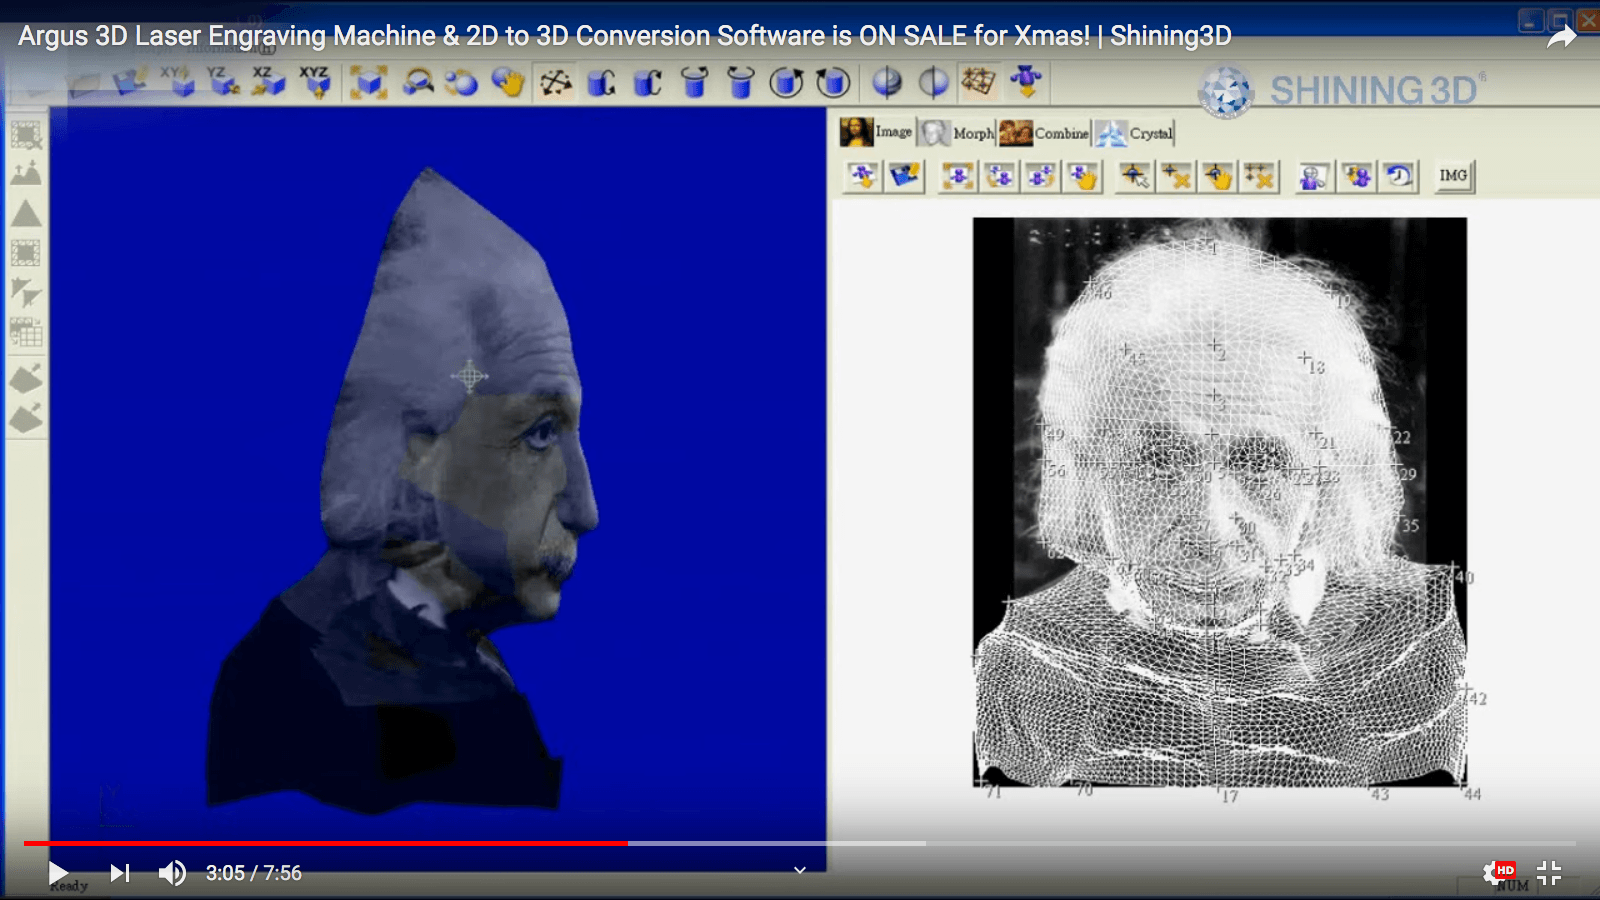Screen dimensions: 1600x900
Task: Click the solid triangle icon in left sidebar
Action: pyautogui.click(x=26, y=214)
